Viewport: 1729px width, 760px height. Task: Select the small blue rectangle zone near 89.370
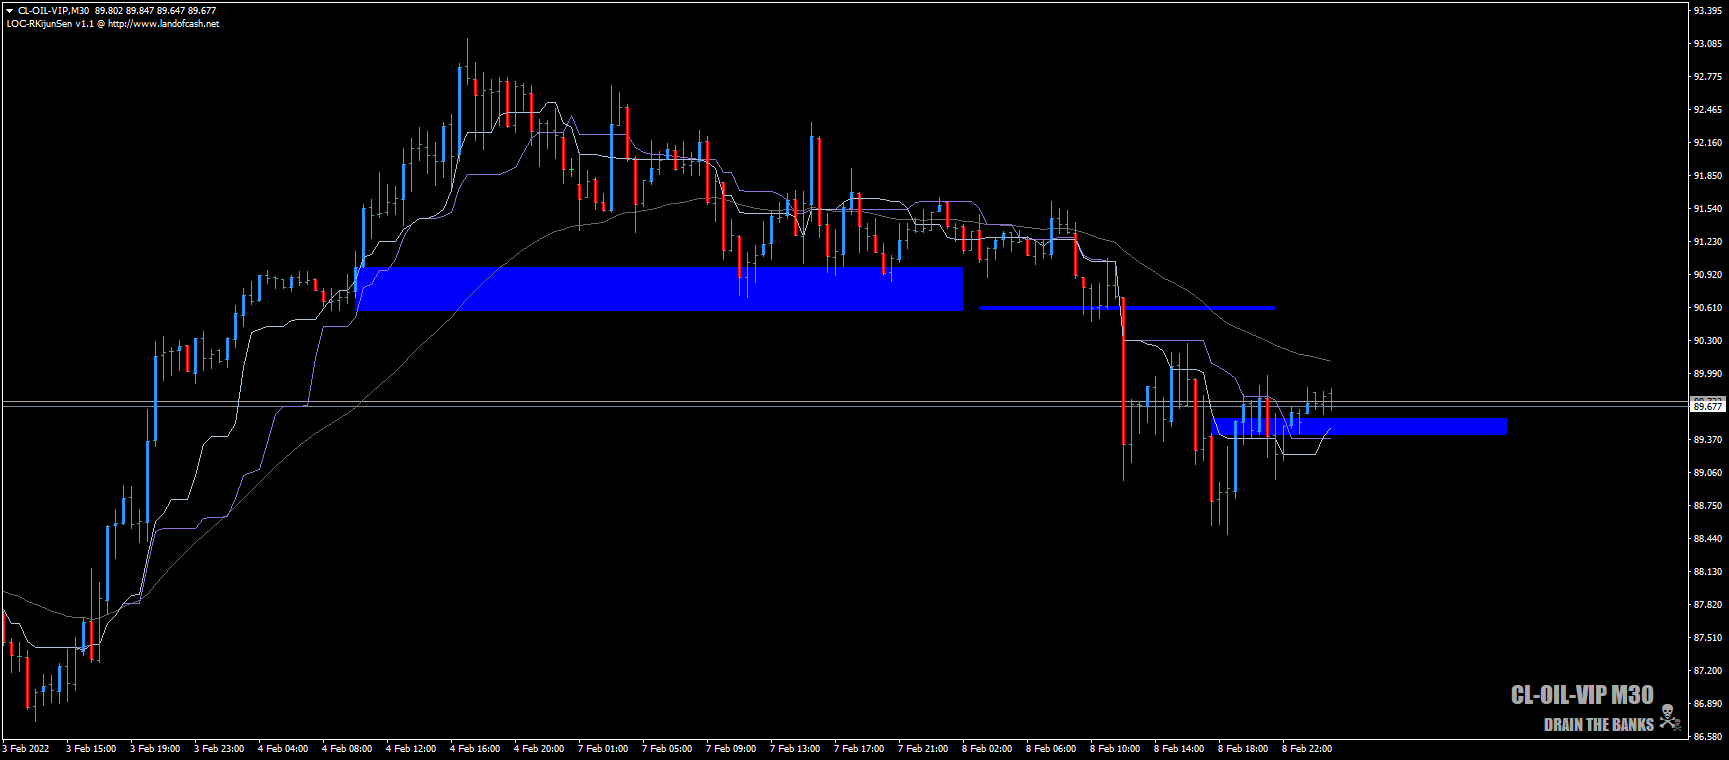(1359, 427)
